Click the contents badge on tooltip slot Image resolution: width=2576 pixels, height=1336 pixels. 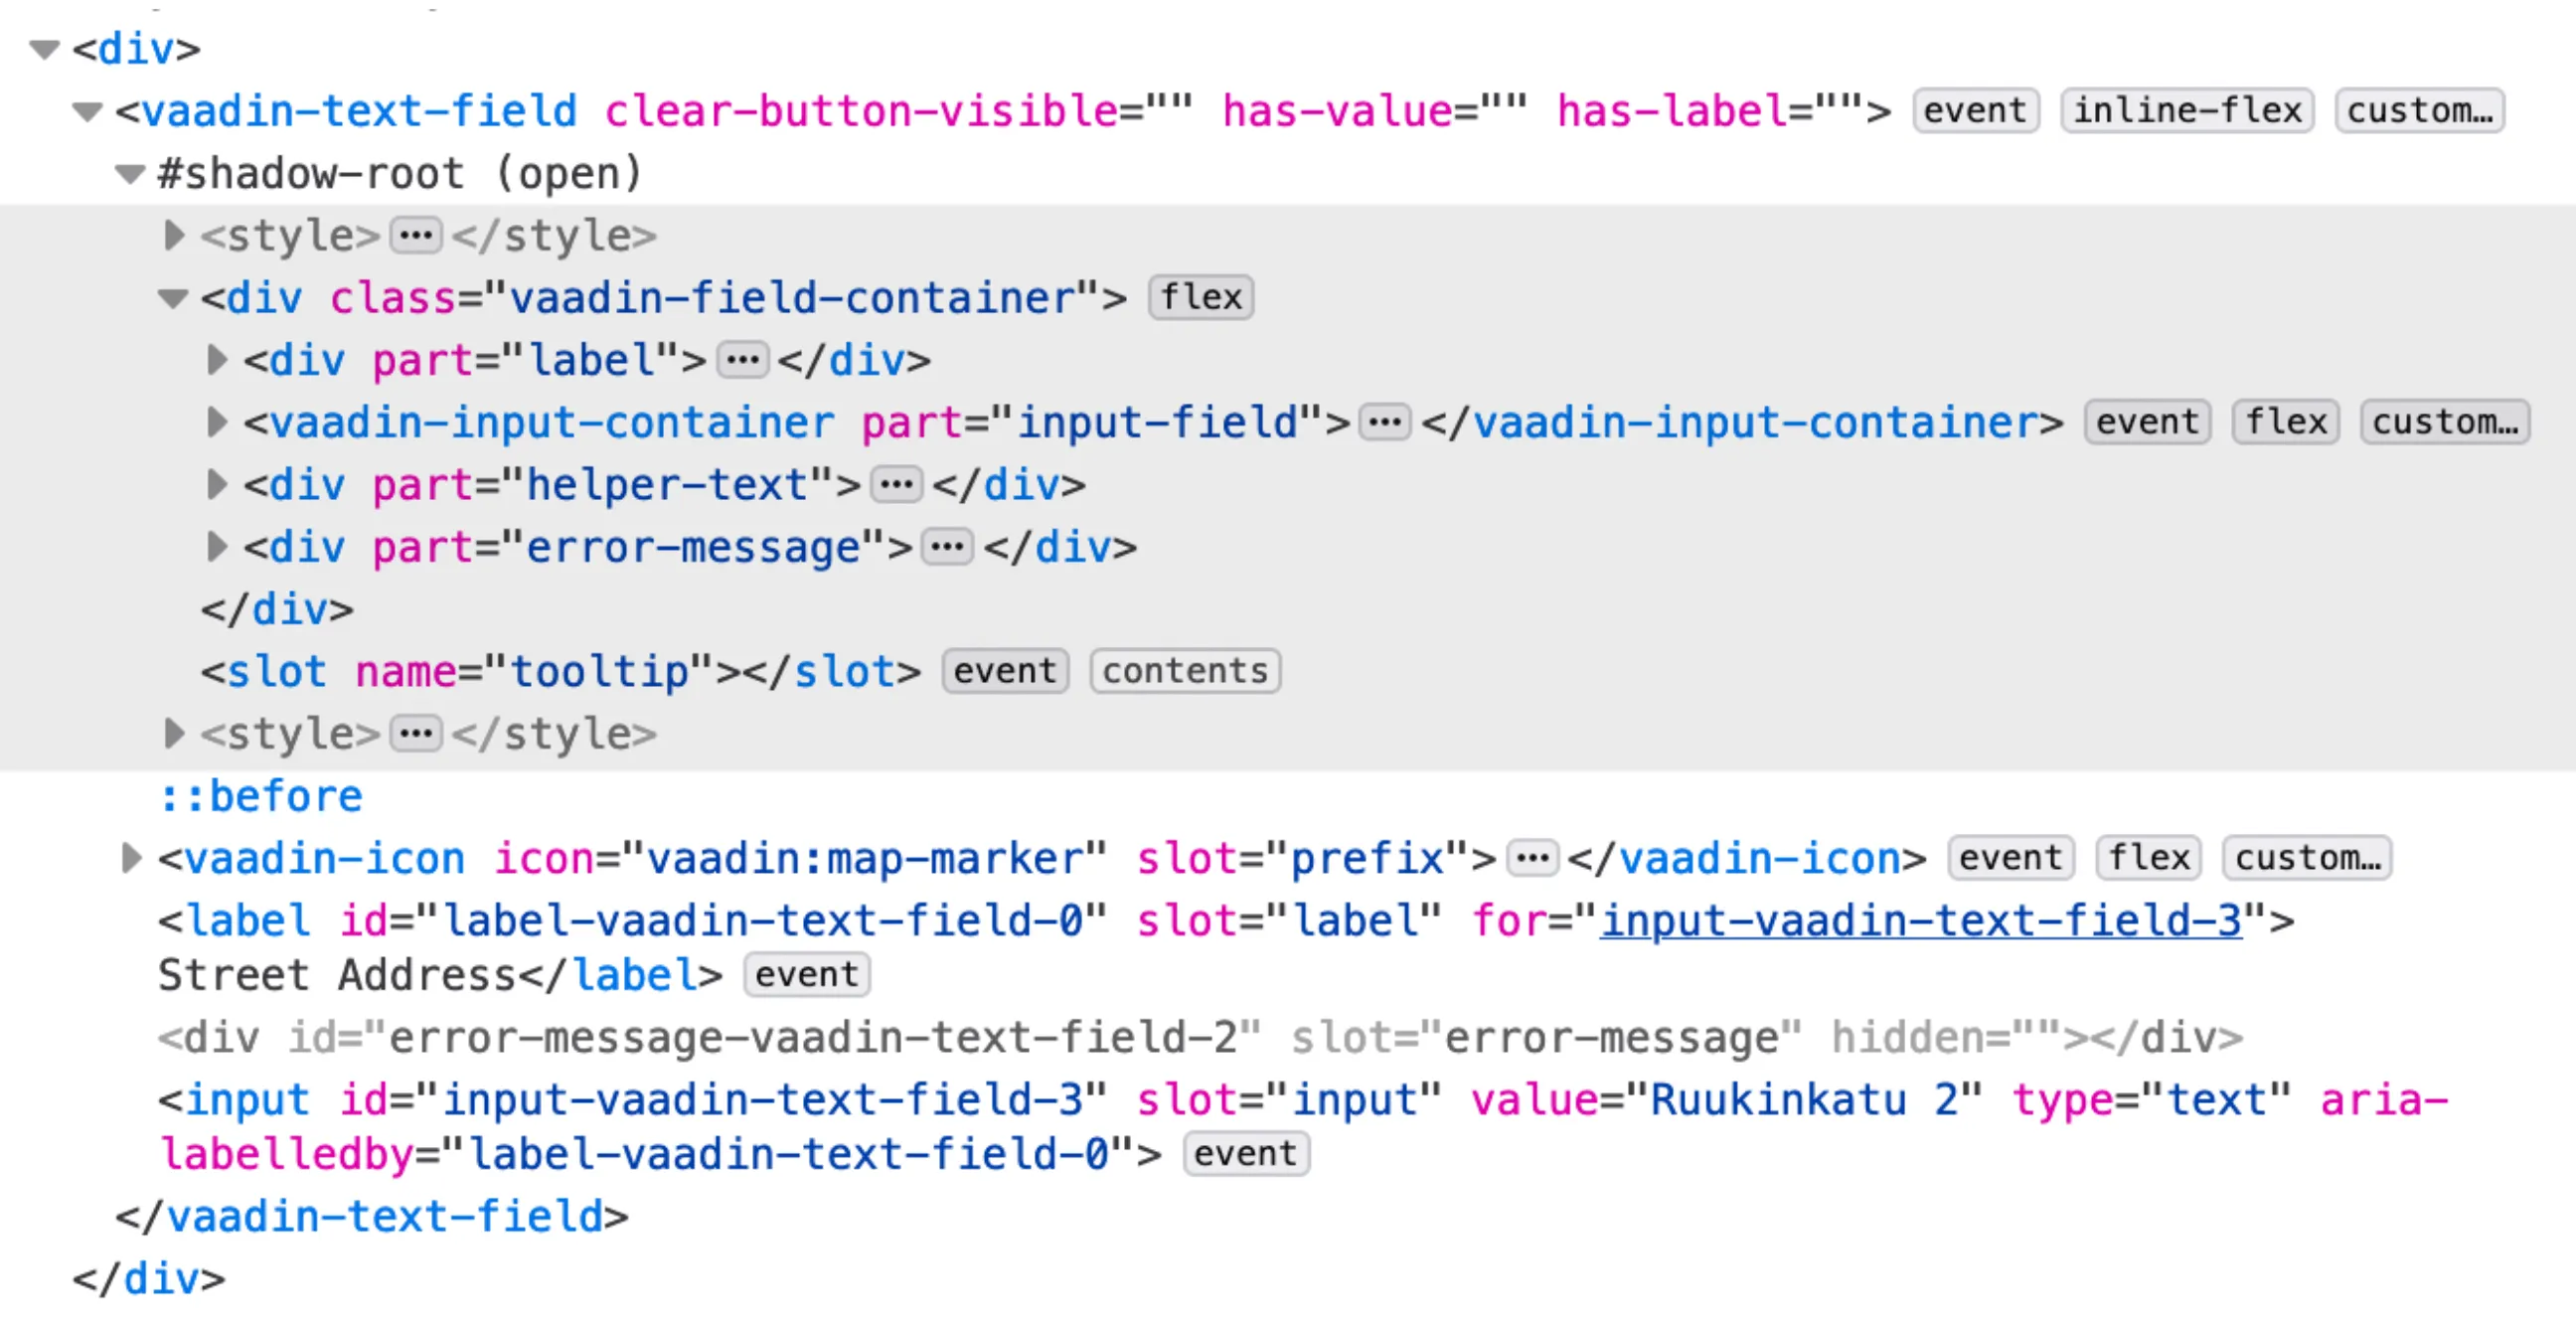click(1184, 671)
